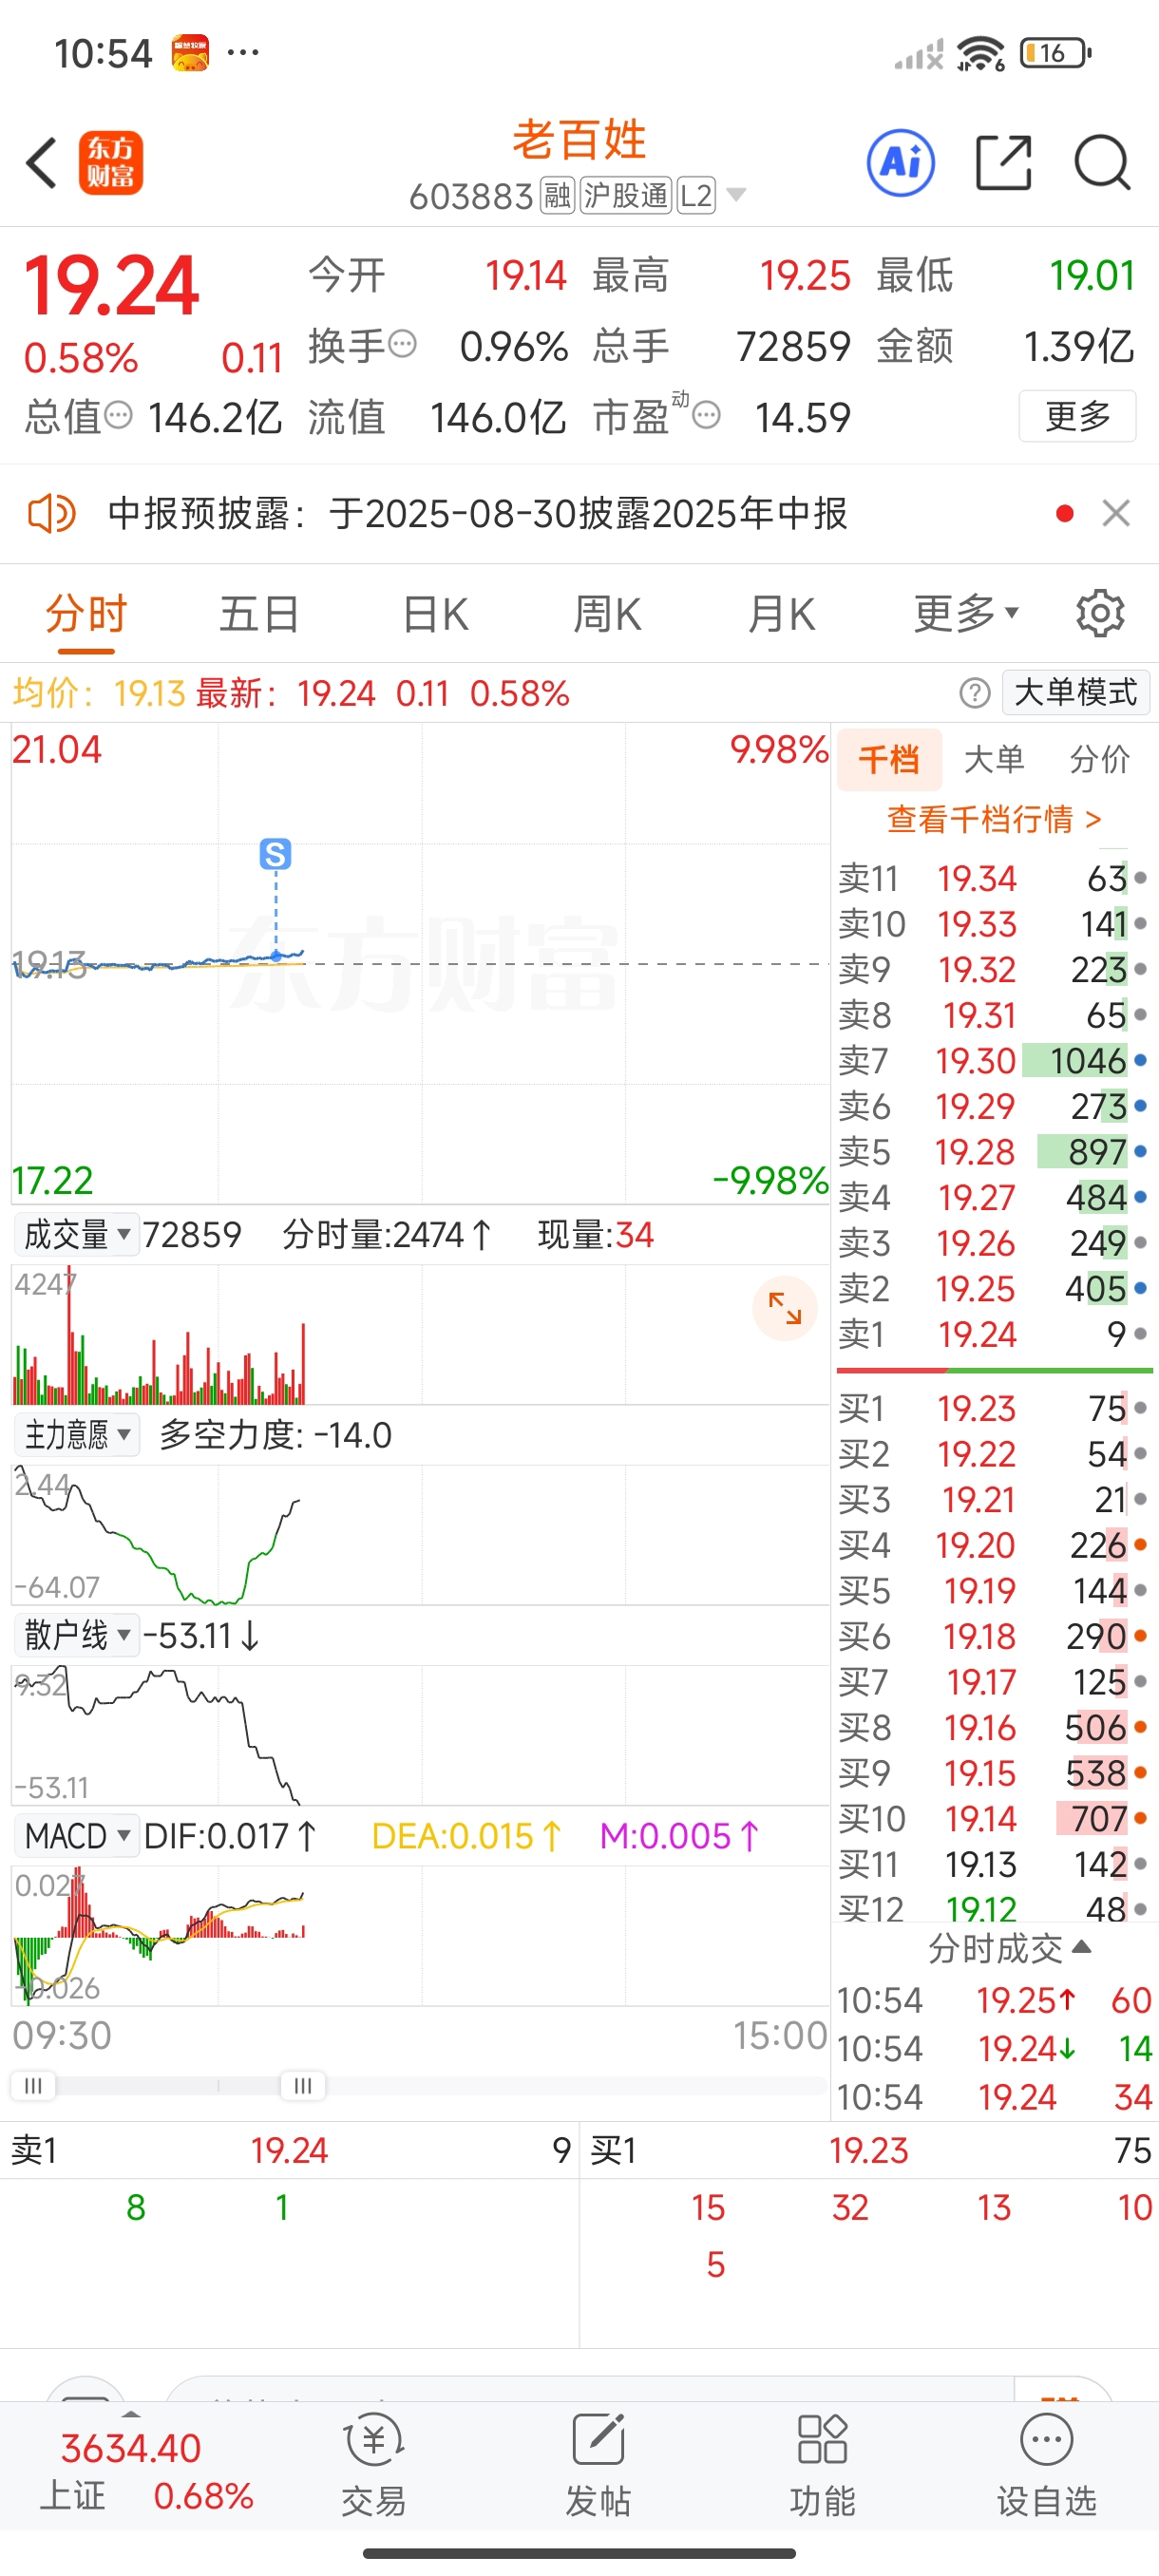Select the 分时 tab
The height and width of the screenshot is (2576, 1159).
[86, 613]
